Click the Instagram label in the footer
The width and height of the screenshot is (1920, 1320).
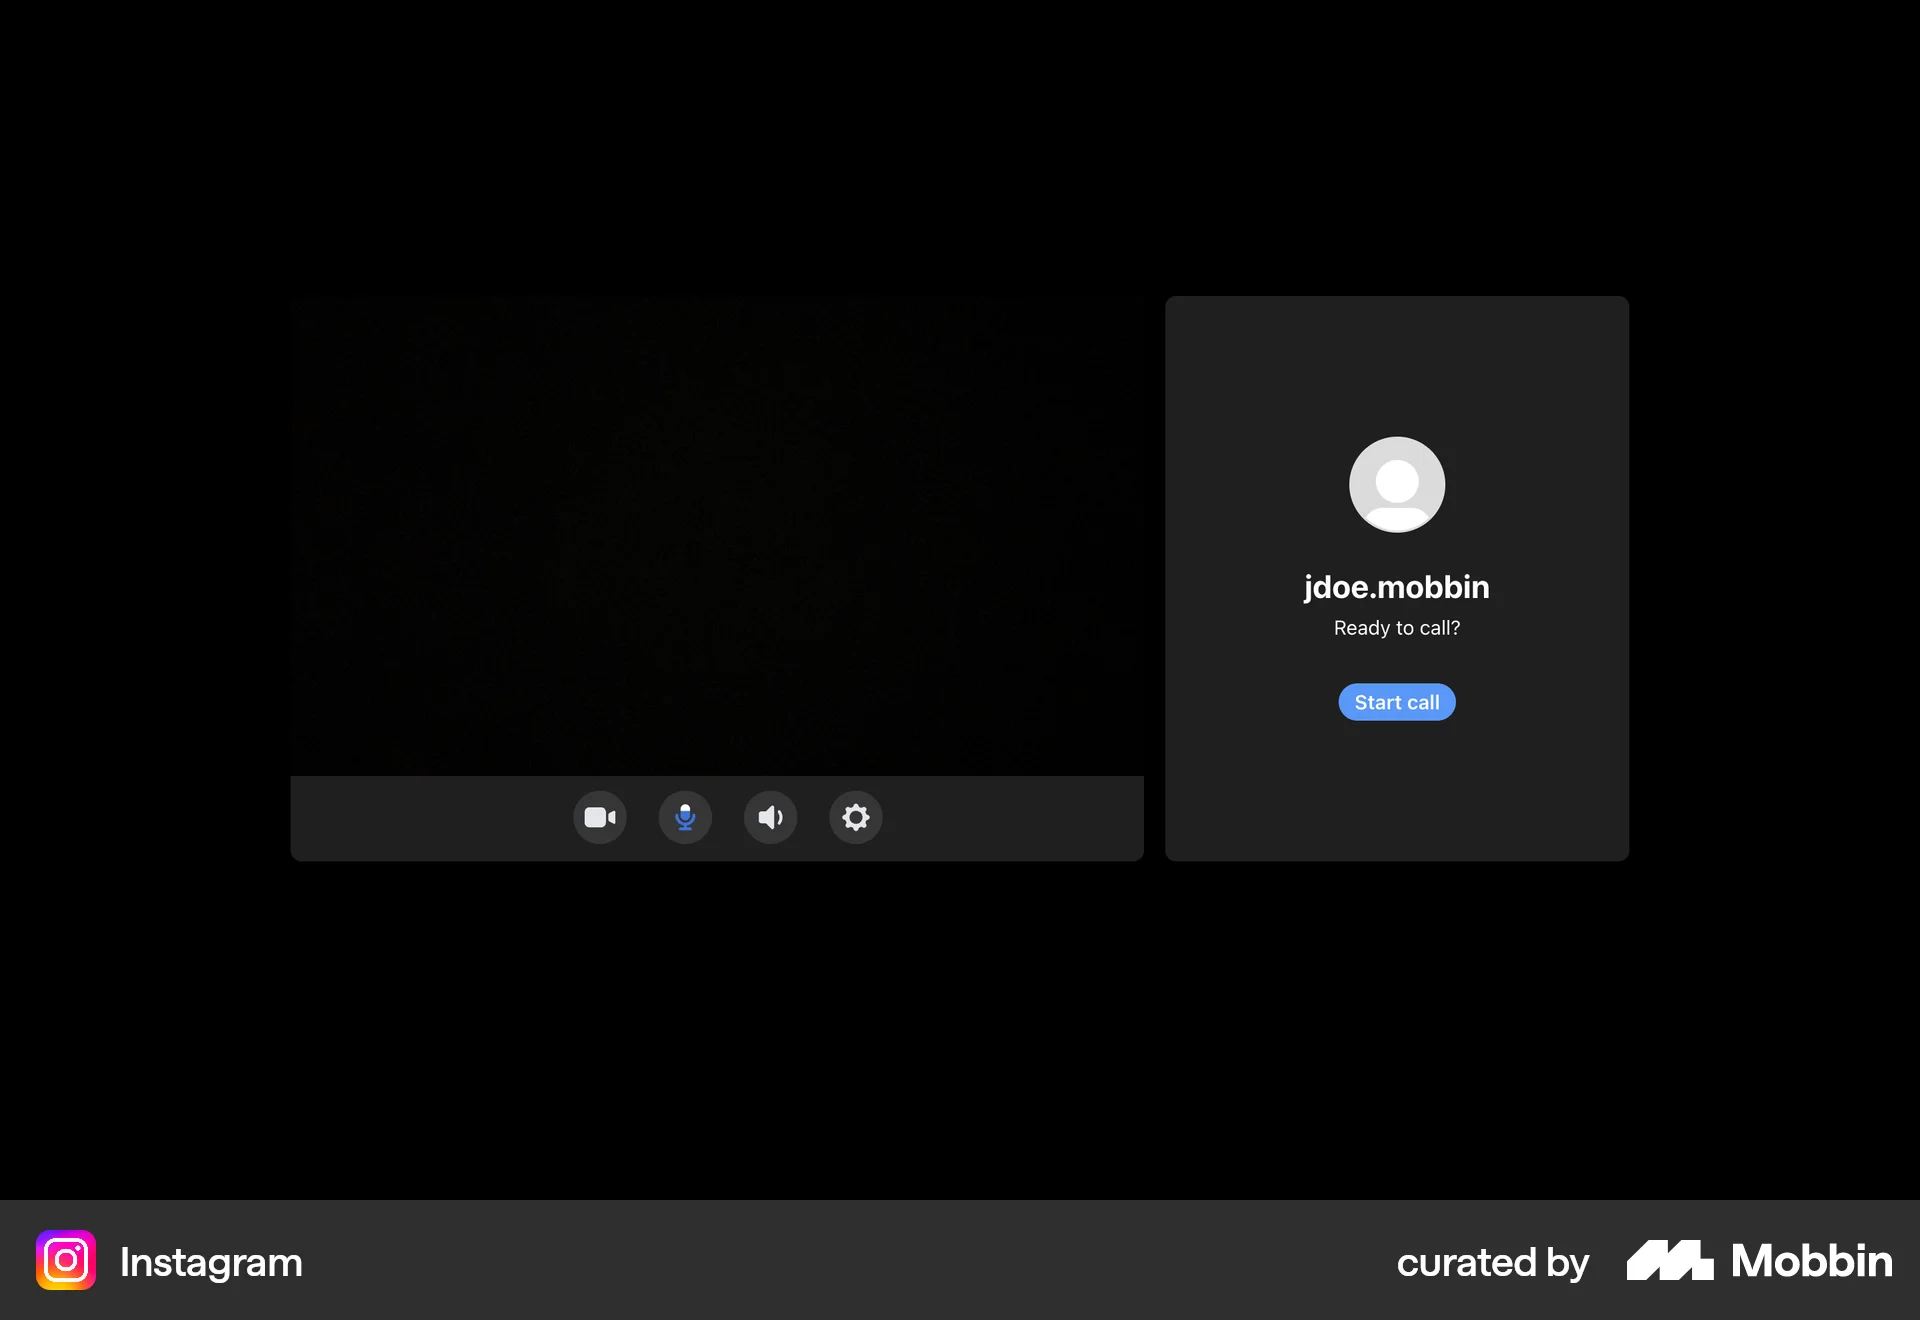point(211,1261)
